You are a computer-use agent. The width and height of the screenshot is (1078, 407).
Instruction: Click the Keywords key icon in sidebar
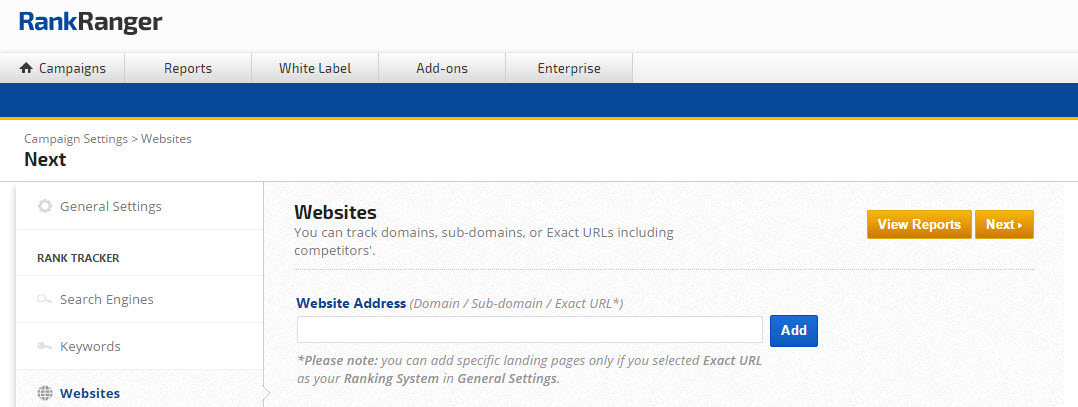point(45,347)
